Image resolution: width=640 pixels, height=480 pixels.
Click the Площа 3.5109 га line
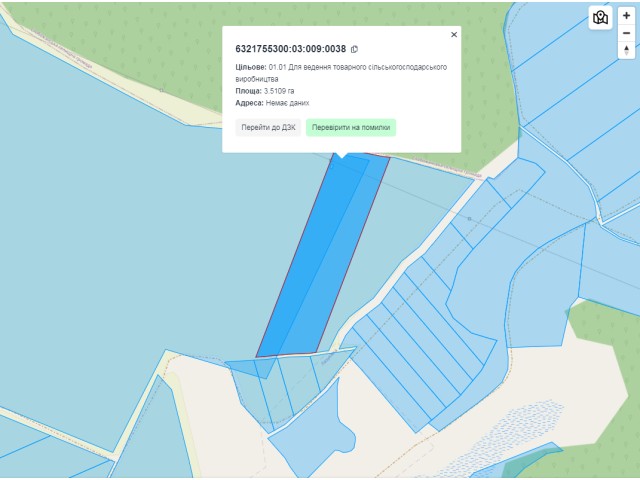click(264, 91)
